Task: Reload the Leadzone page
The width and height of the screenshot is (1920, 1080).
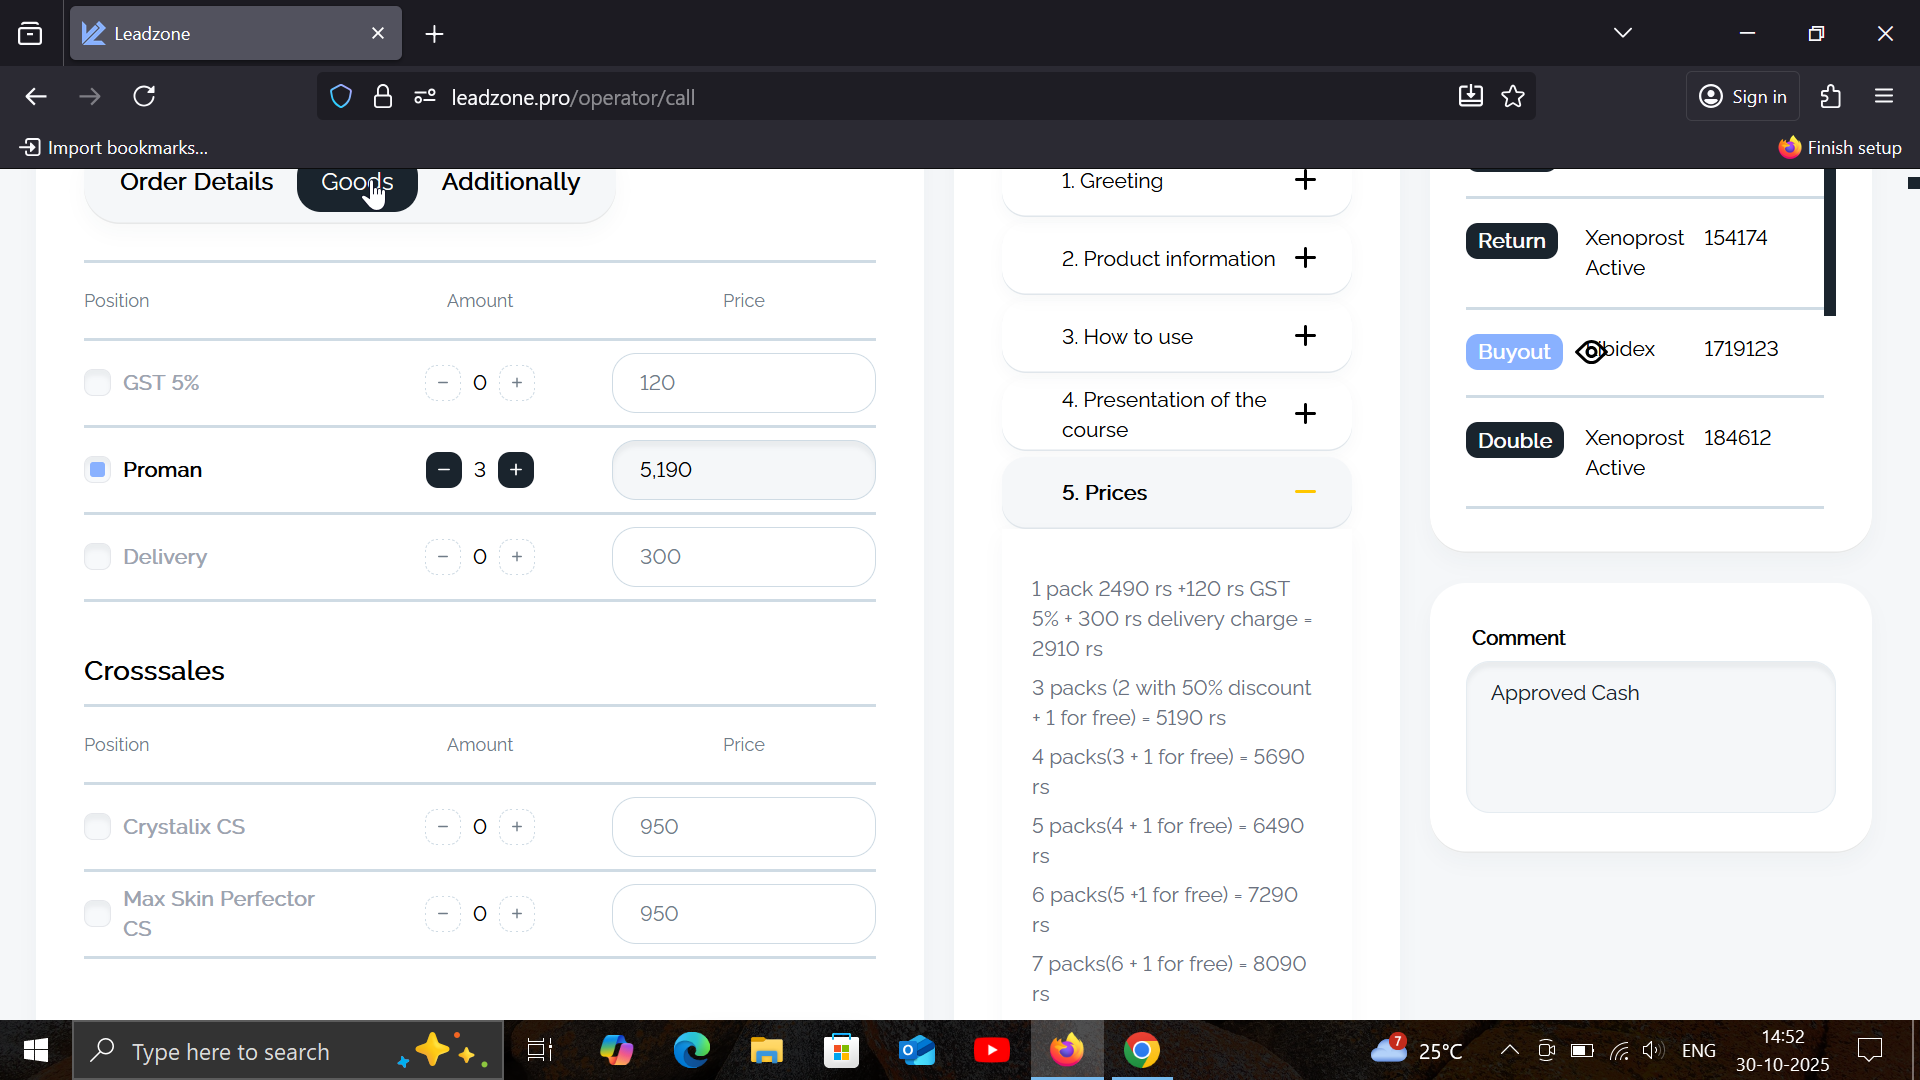Action: click(144, 97)
